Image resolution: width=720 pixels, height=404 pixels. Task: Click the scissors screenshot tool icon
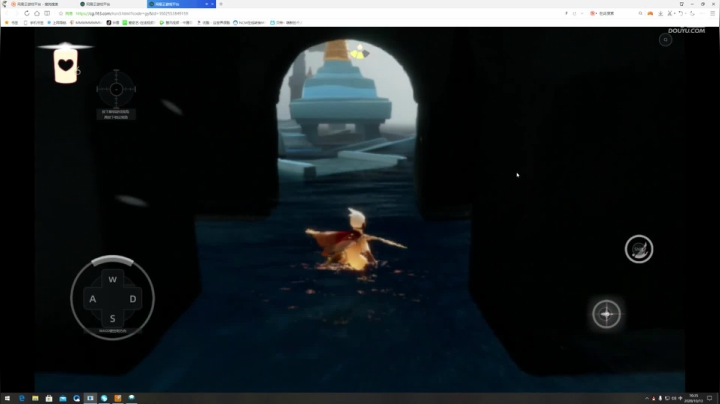[x=670, y=13]
